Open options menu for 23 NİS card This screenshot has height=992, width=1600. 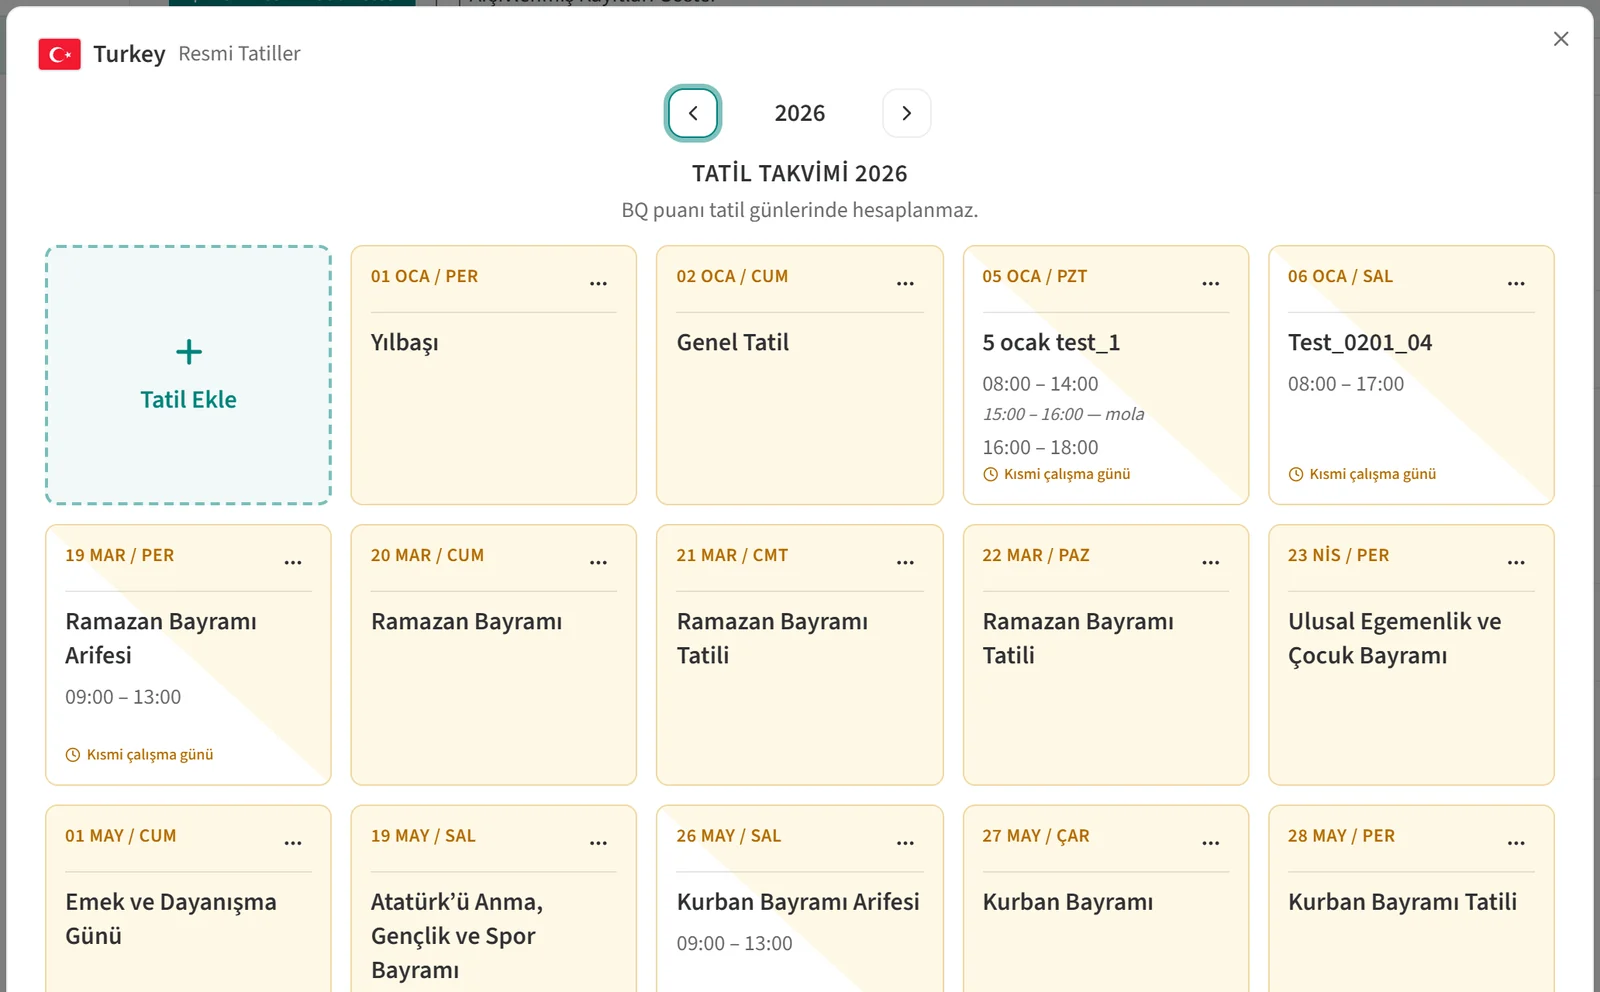point(1516,562)
